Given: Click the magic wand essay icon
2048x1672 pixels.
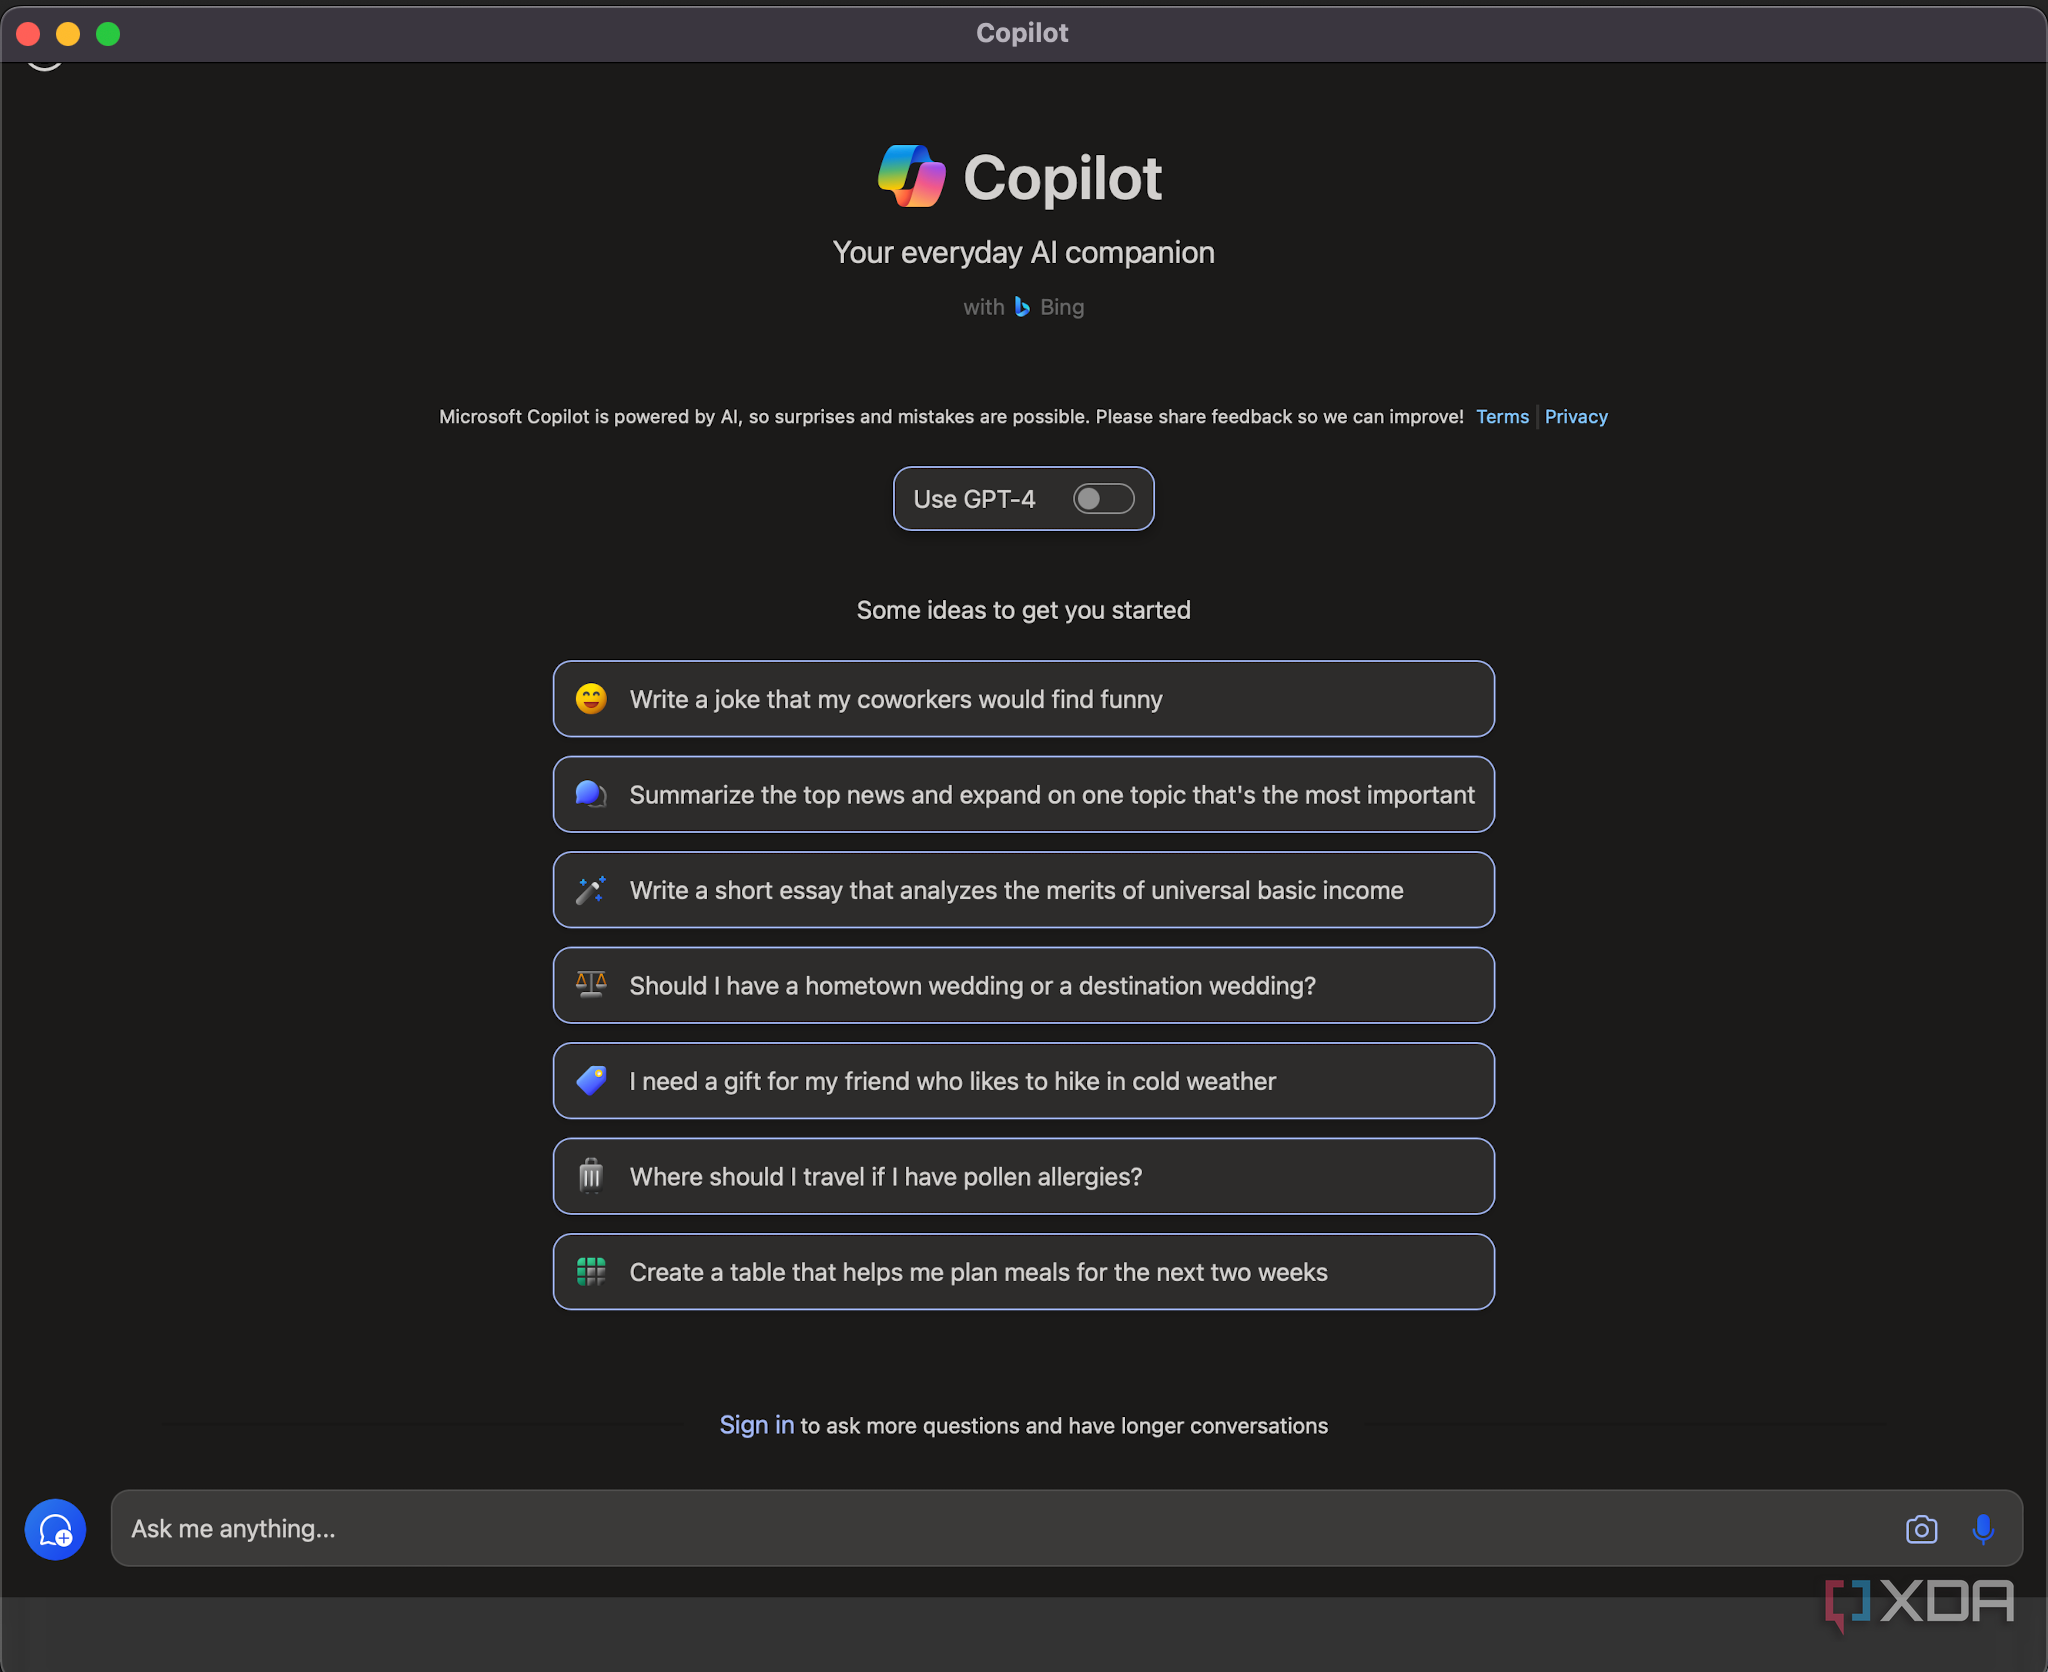Looking at the screenshot, I should click(x=591, y=890).
